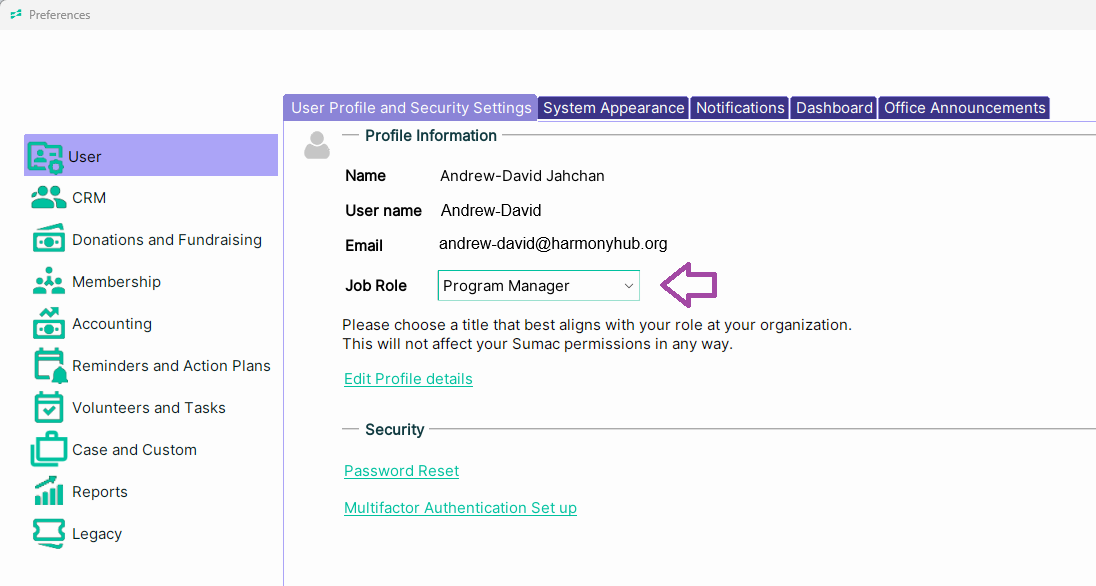Select the Reminders and Action Plans icon
1096x586 pixels.
coord(49,366)
